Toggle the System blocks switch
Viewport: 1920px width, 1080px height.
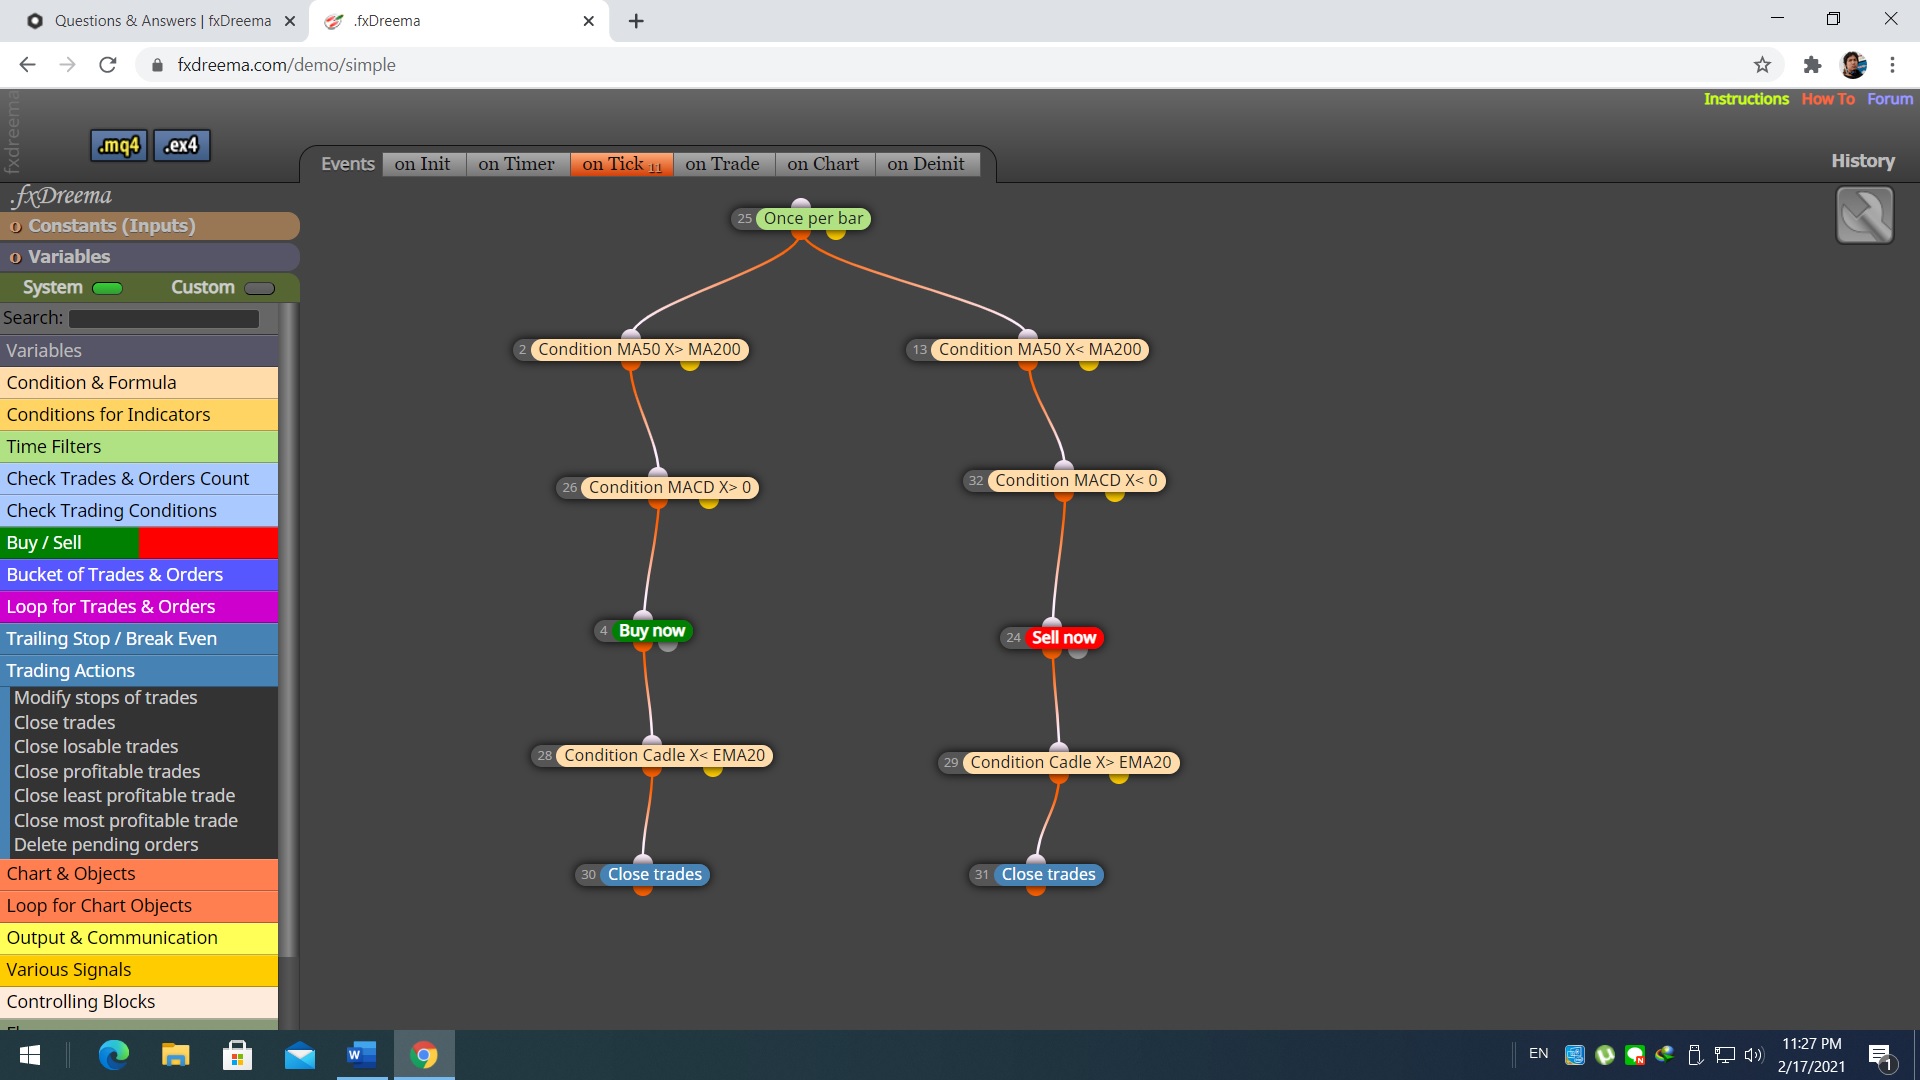tap(107, 288)
